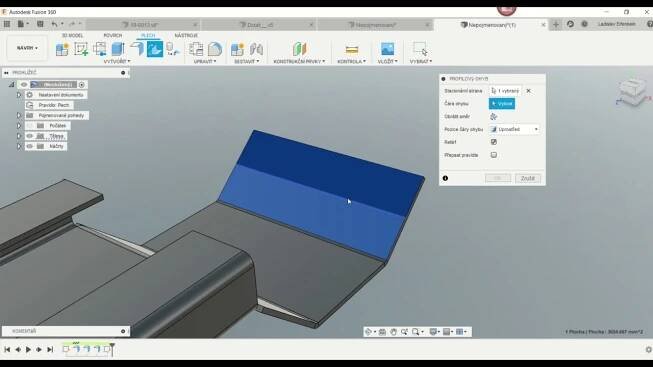Undo the last action
Viewport: 653px width, 367px height.
pyautogui.click(x=55, y=24)
